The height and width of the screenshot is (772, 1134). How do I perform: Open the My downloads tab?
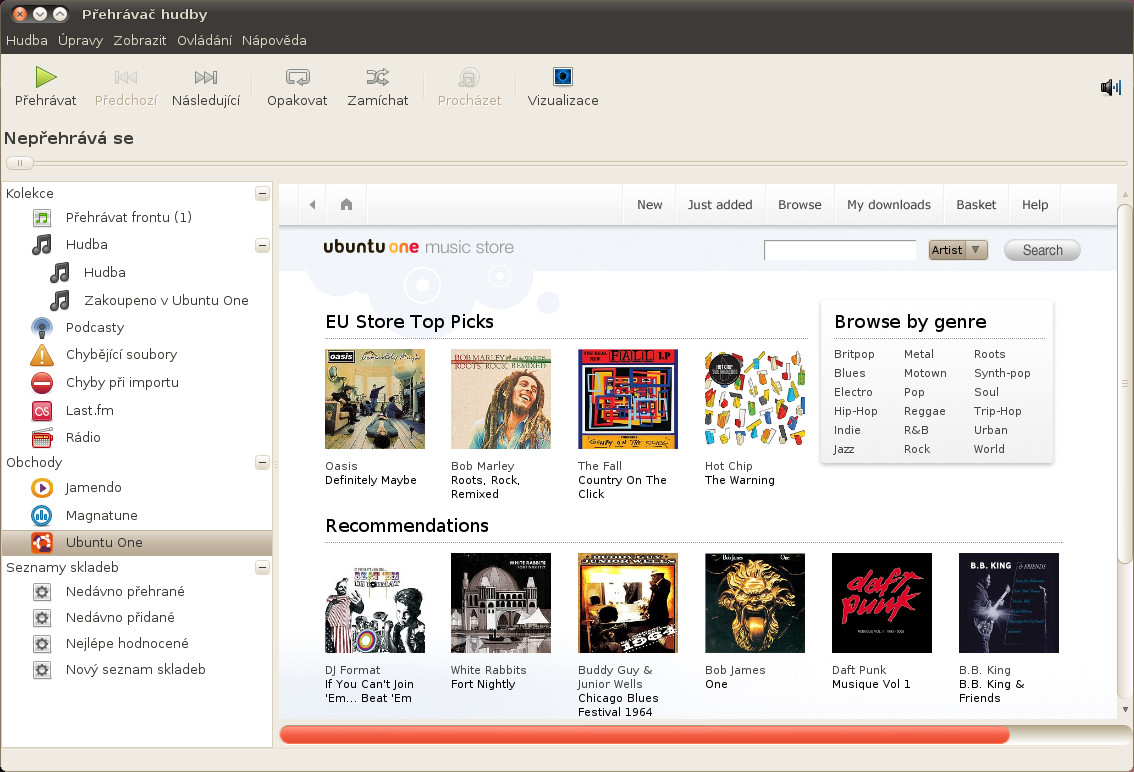[x=889, y=205]
